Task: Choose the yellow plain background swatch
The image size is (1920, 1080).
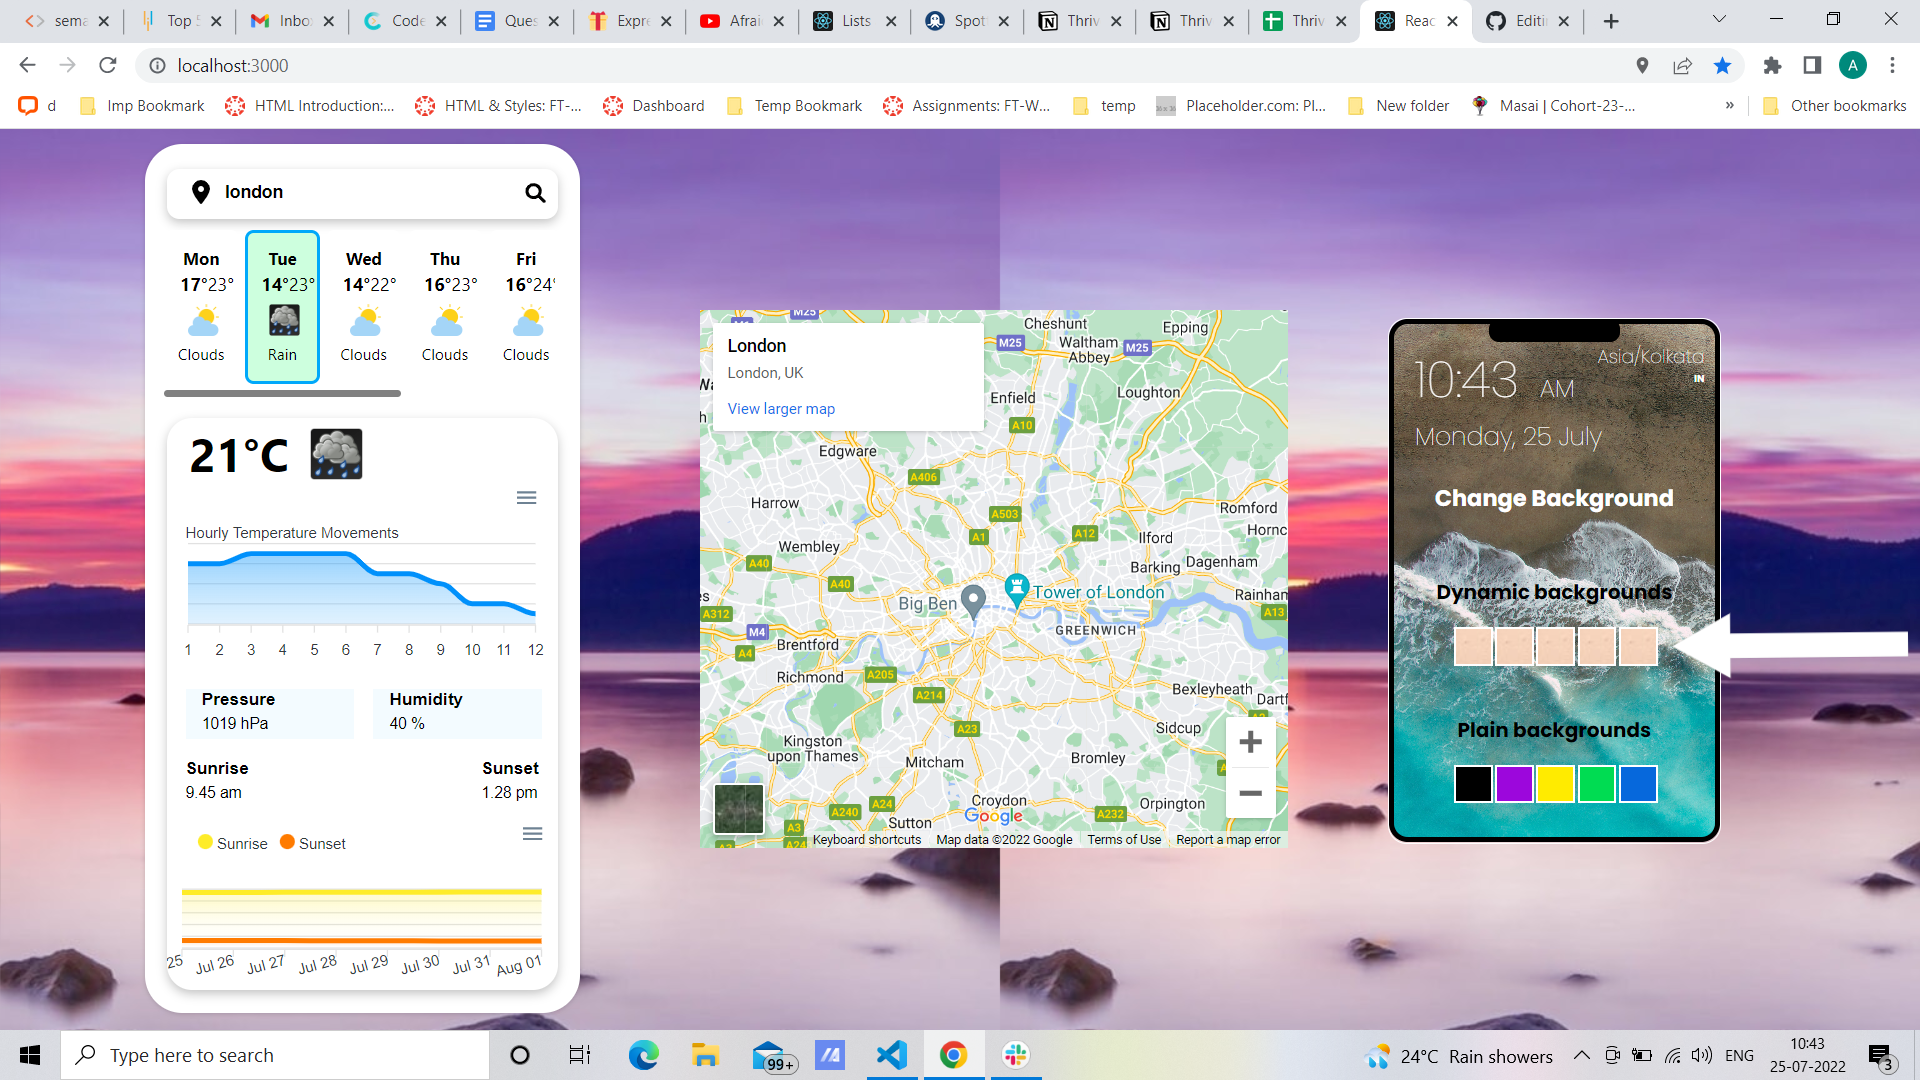Action: click(1556, 784)
